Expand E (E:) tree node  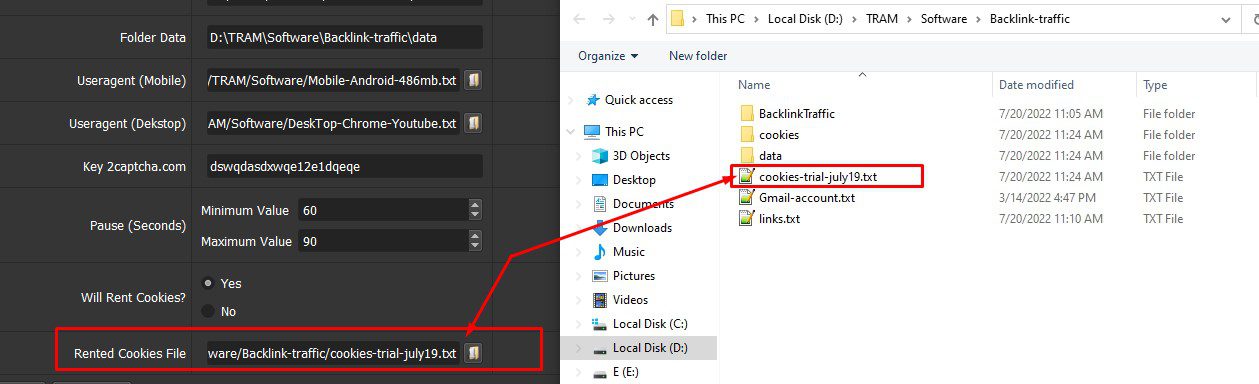coord(579,372)
